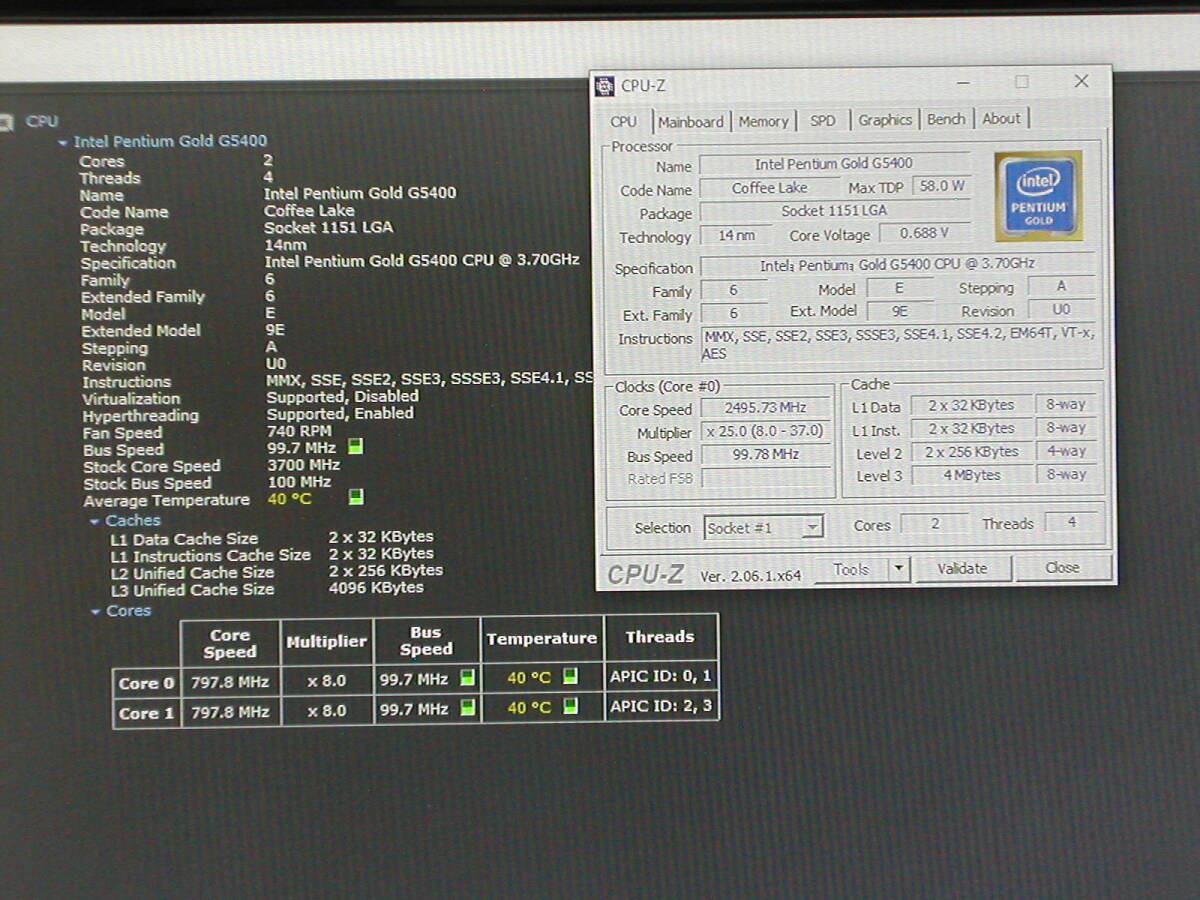Collapse the Caches section
The image size is (1200, 900).
click(95, 521)
